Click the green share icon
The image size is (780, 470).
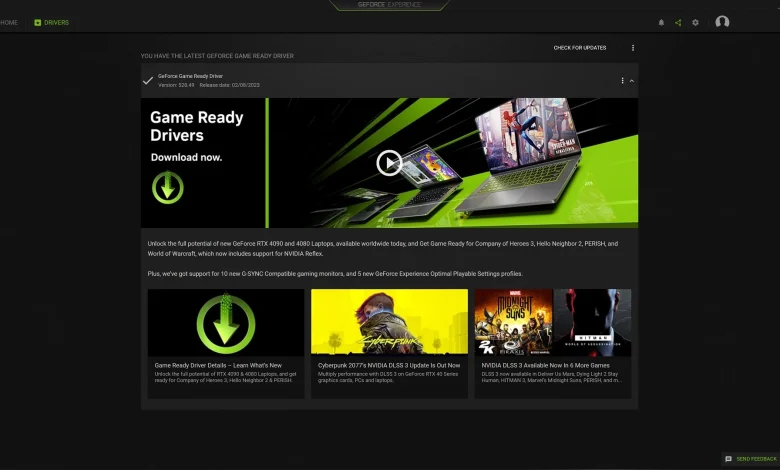pyautogui.click(x=678, y=22)
